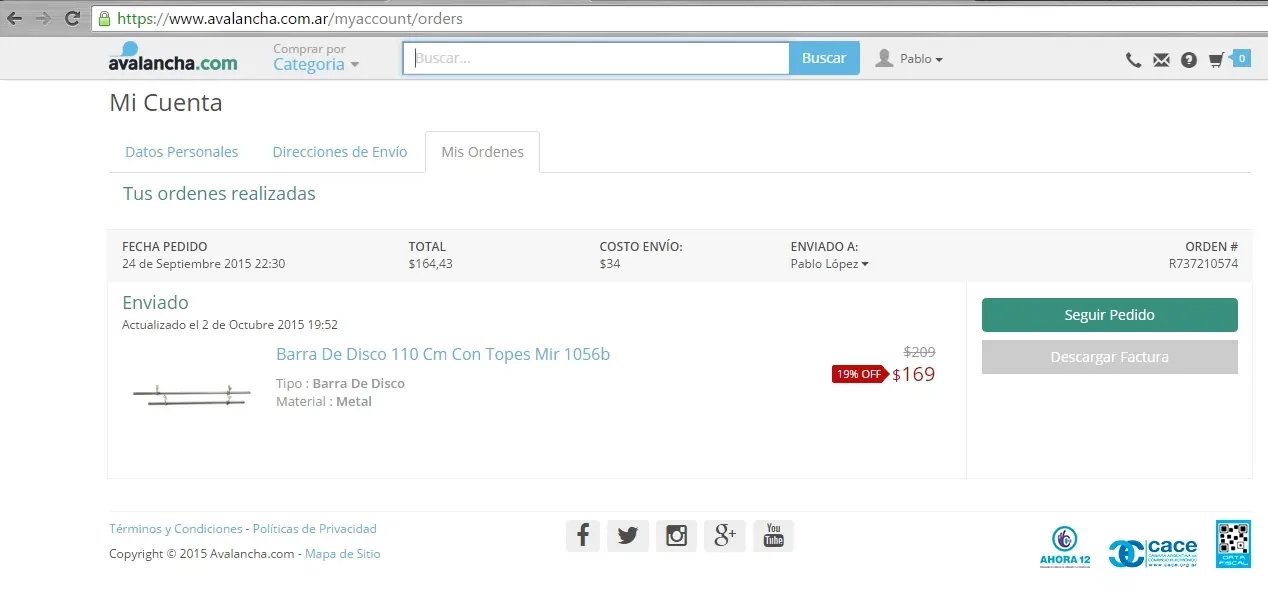
Task: Open the YouTube social icon
Action: 773,536
